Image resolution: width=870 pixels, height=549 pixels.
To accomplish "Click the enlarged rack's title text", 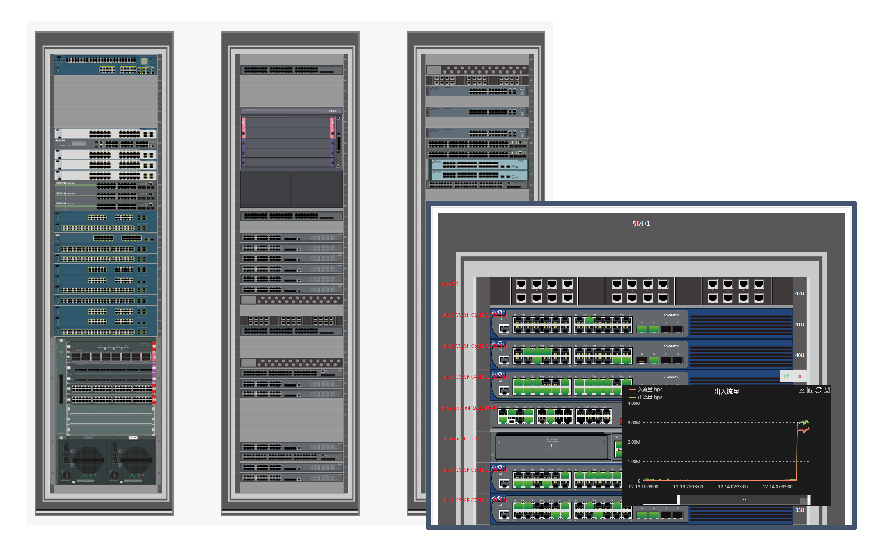I will (x=640, y=224).
